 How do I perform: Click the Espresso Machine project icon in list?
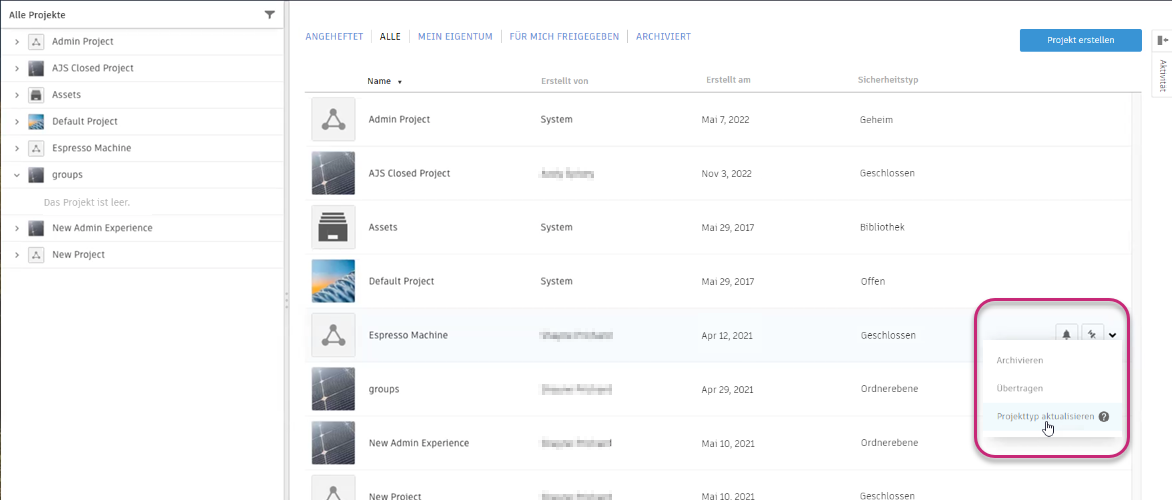332,335
